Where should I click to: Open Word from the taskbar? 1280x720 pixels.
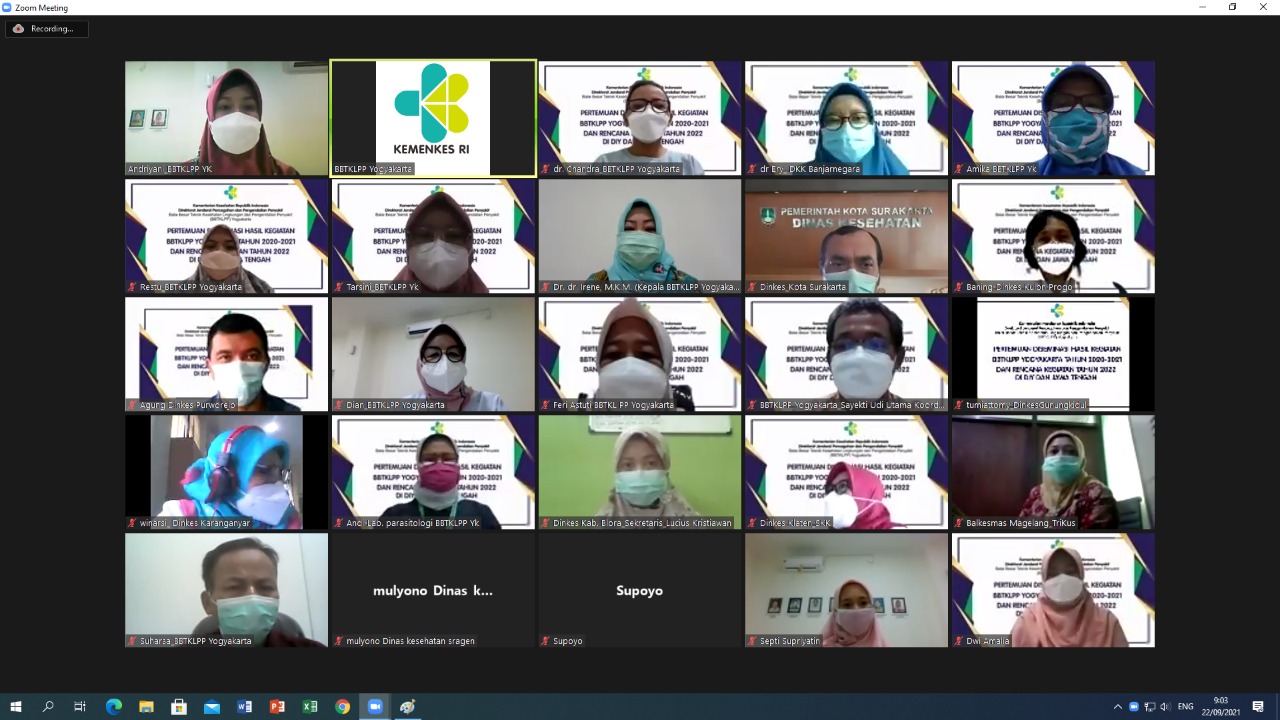coord(245,707)
